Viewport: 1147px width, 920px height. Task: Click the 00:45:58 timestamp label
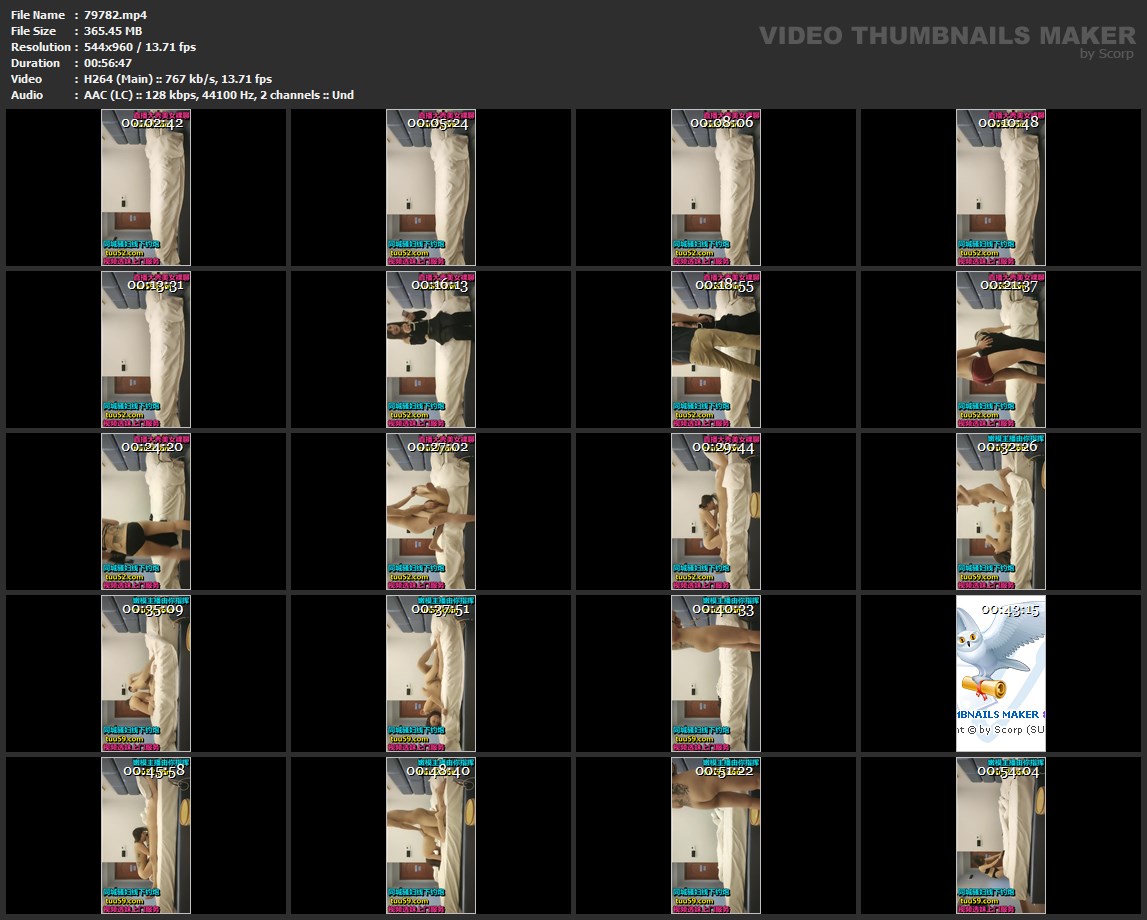[x=153, y=771]
